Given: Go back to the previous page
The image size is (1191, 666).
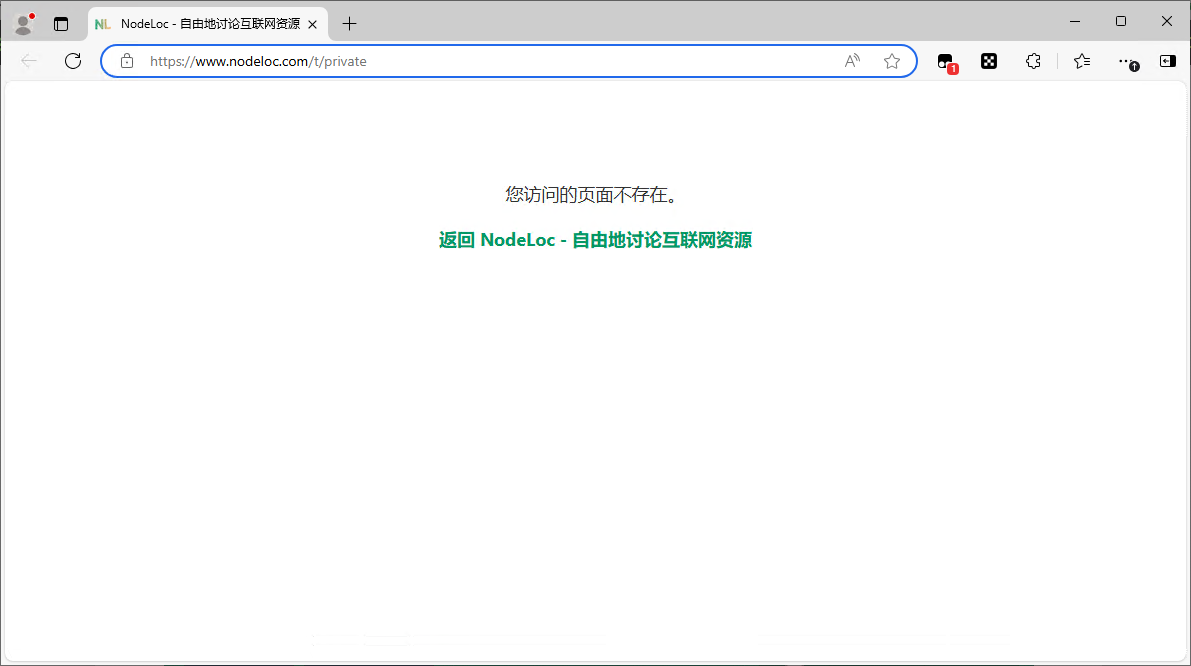Looking at the screenshot, I should pyautogui.click(x=29, y=61).
